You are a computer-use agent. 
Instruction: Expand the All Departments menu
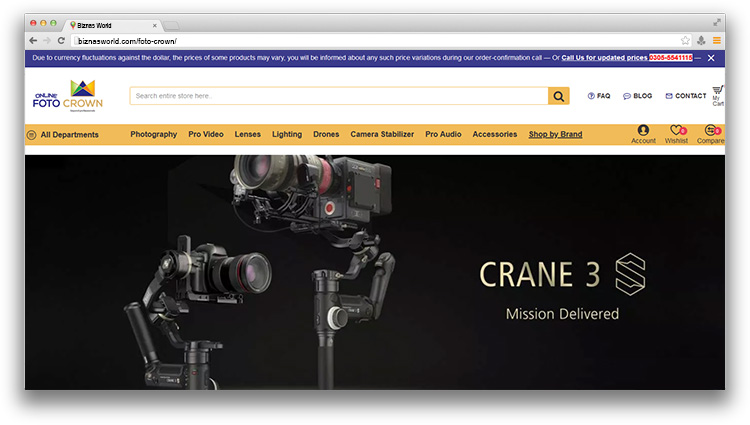(63, 134)
